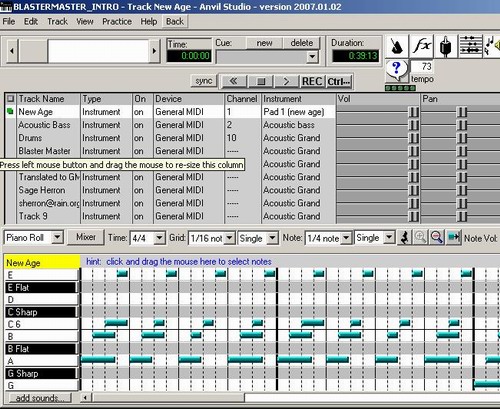Click the song position slider thumb
This screenshot has width=500, height=409.
coord(33,51)
